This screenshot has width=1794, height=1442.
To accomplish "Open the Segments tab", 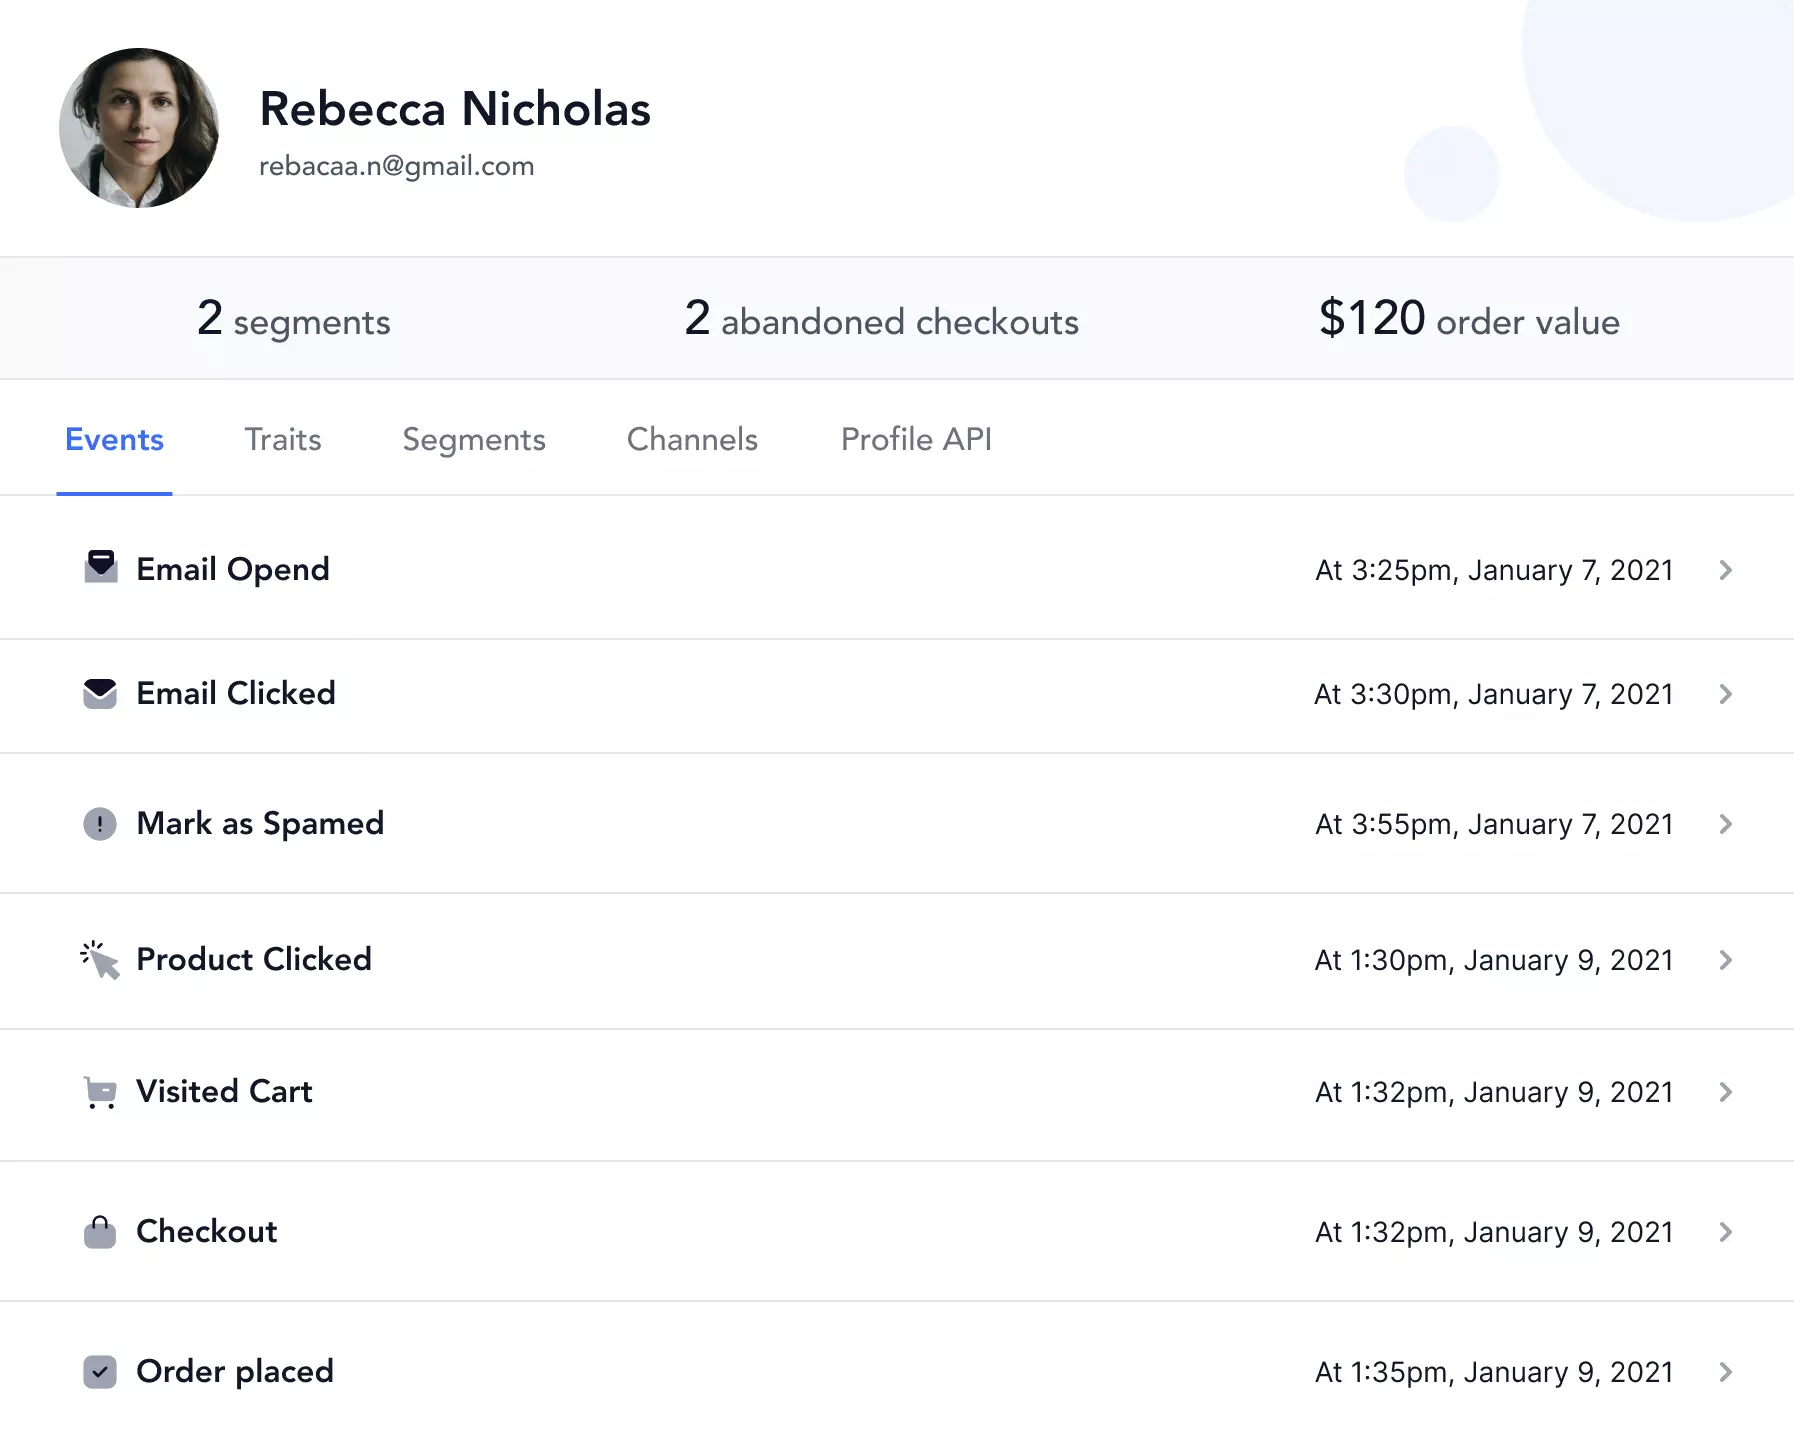I will click(474, 440).
